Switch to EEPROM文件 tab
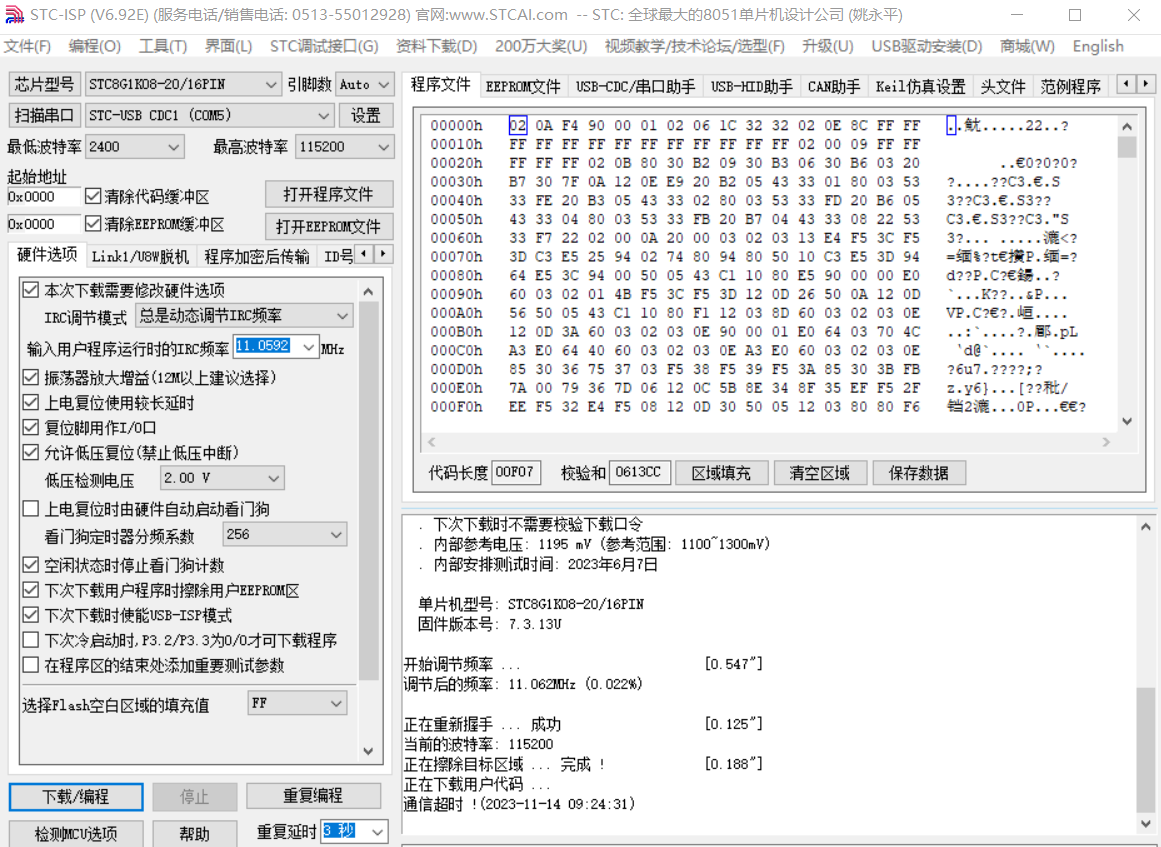Viewport: 1161px width, 847px height. (x=523, y=87)
